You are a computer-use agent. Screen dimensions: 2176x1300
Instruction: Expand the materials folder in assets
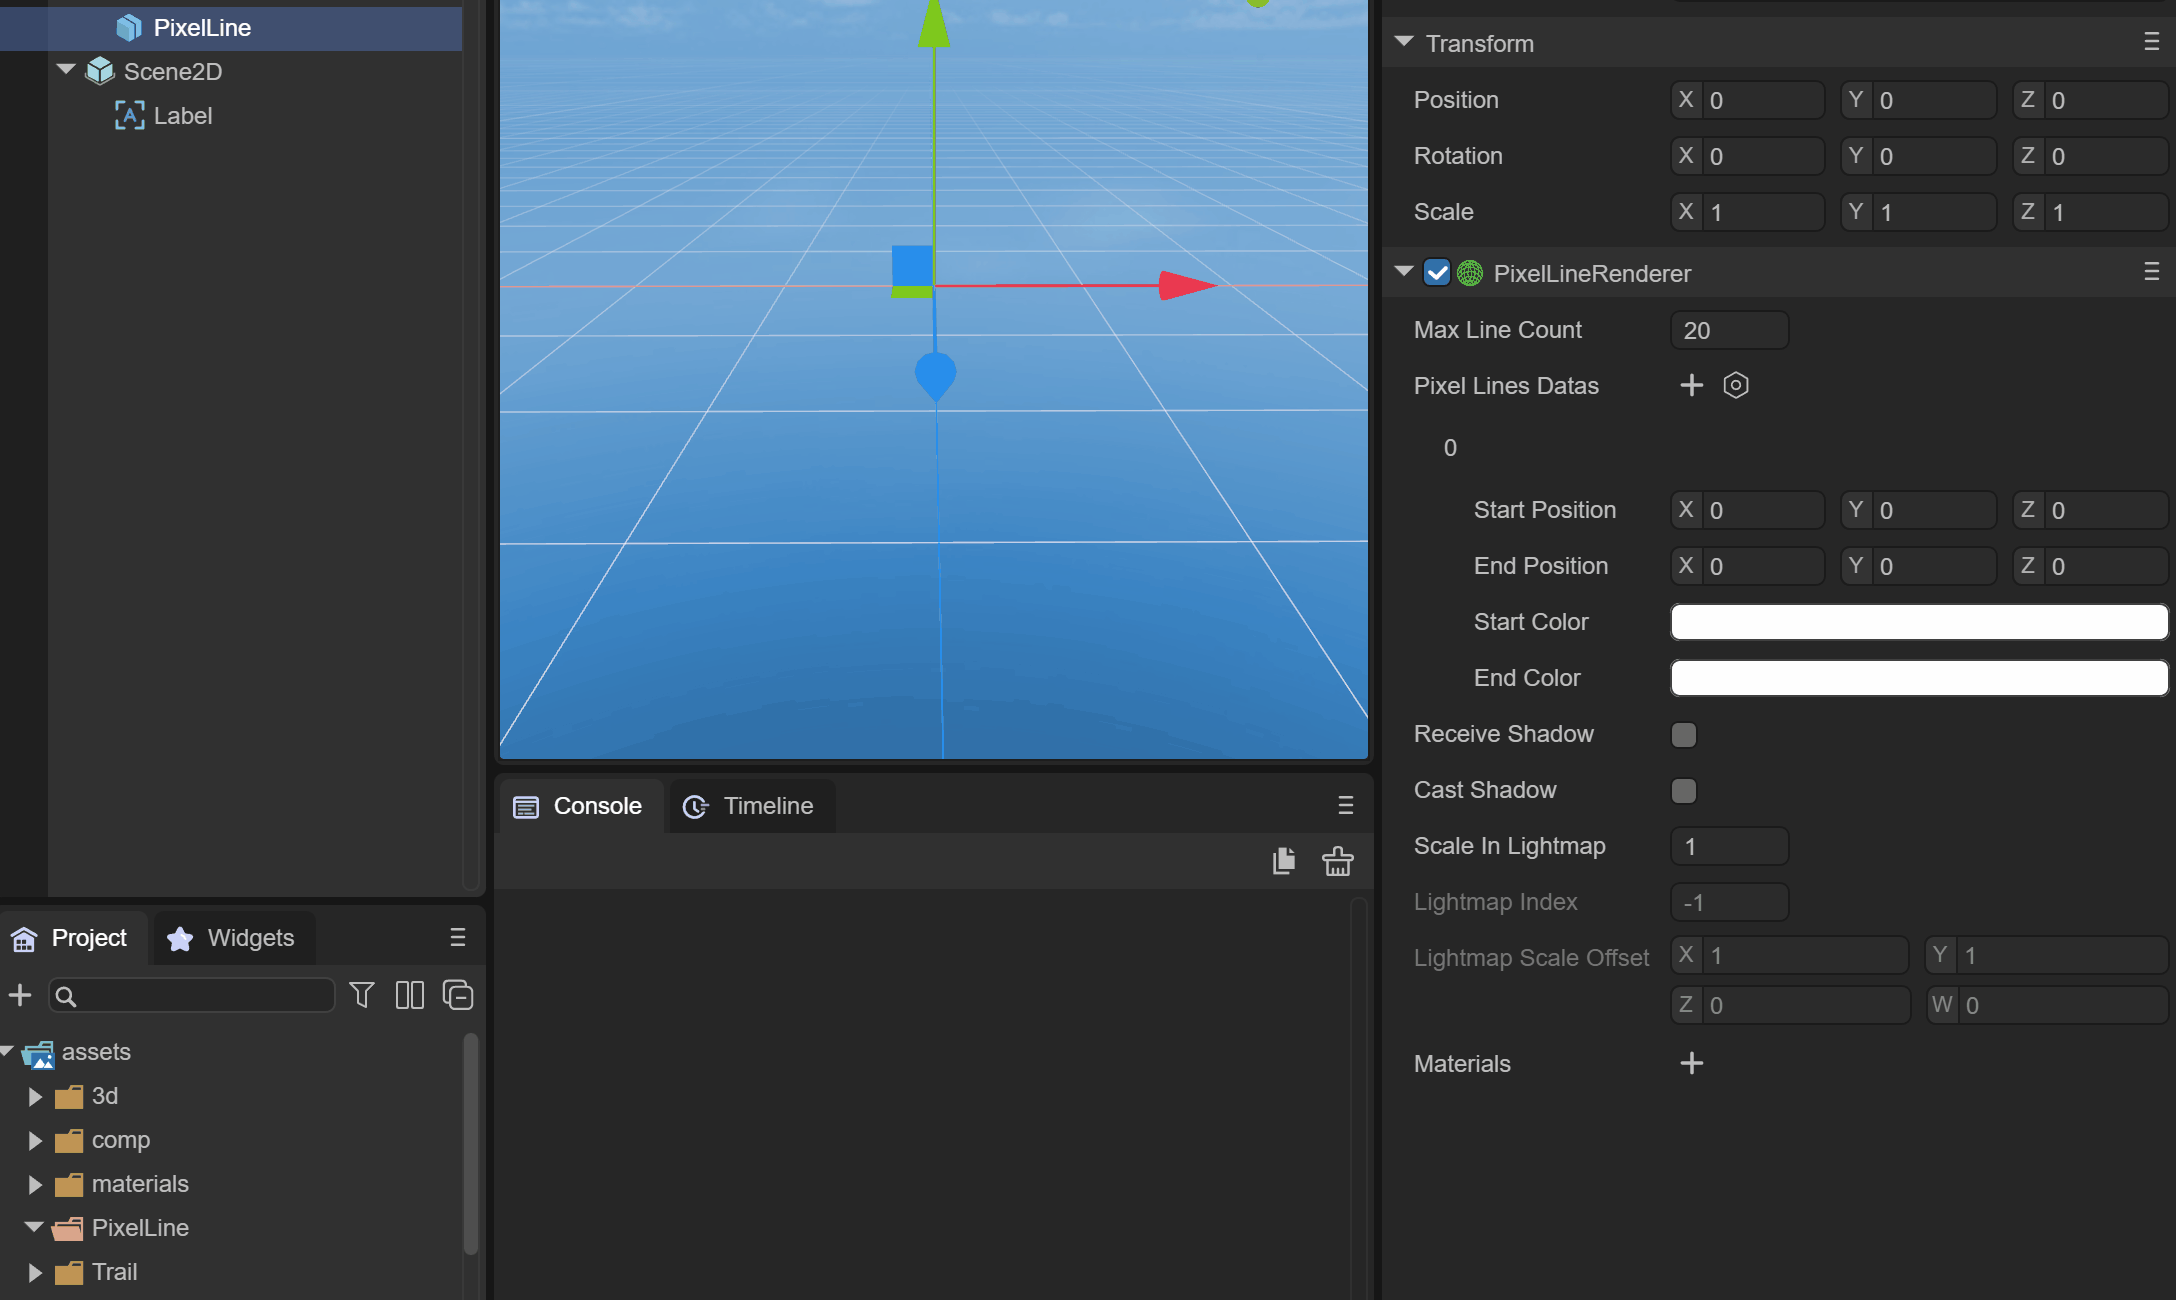click(x=35, y=1184)
